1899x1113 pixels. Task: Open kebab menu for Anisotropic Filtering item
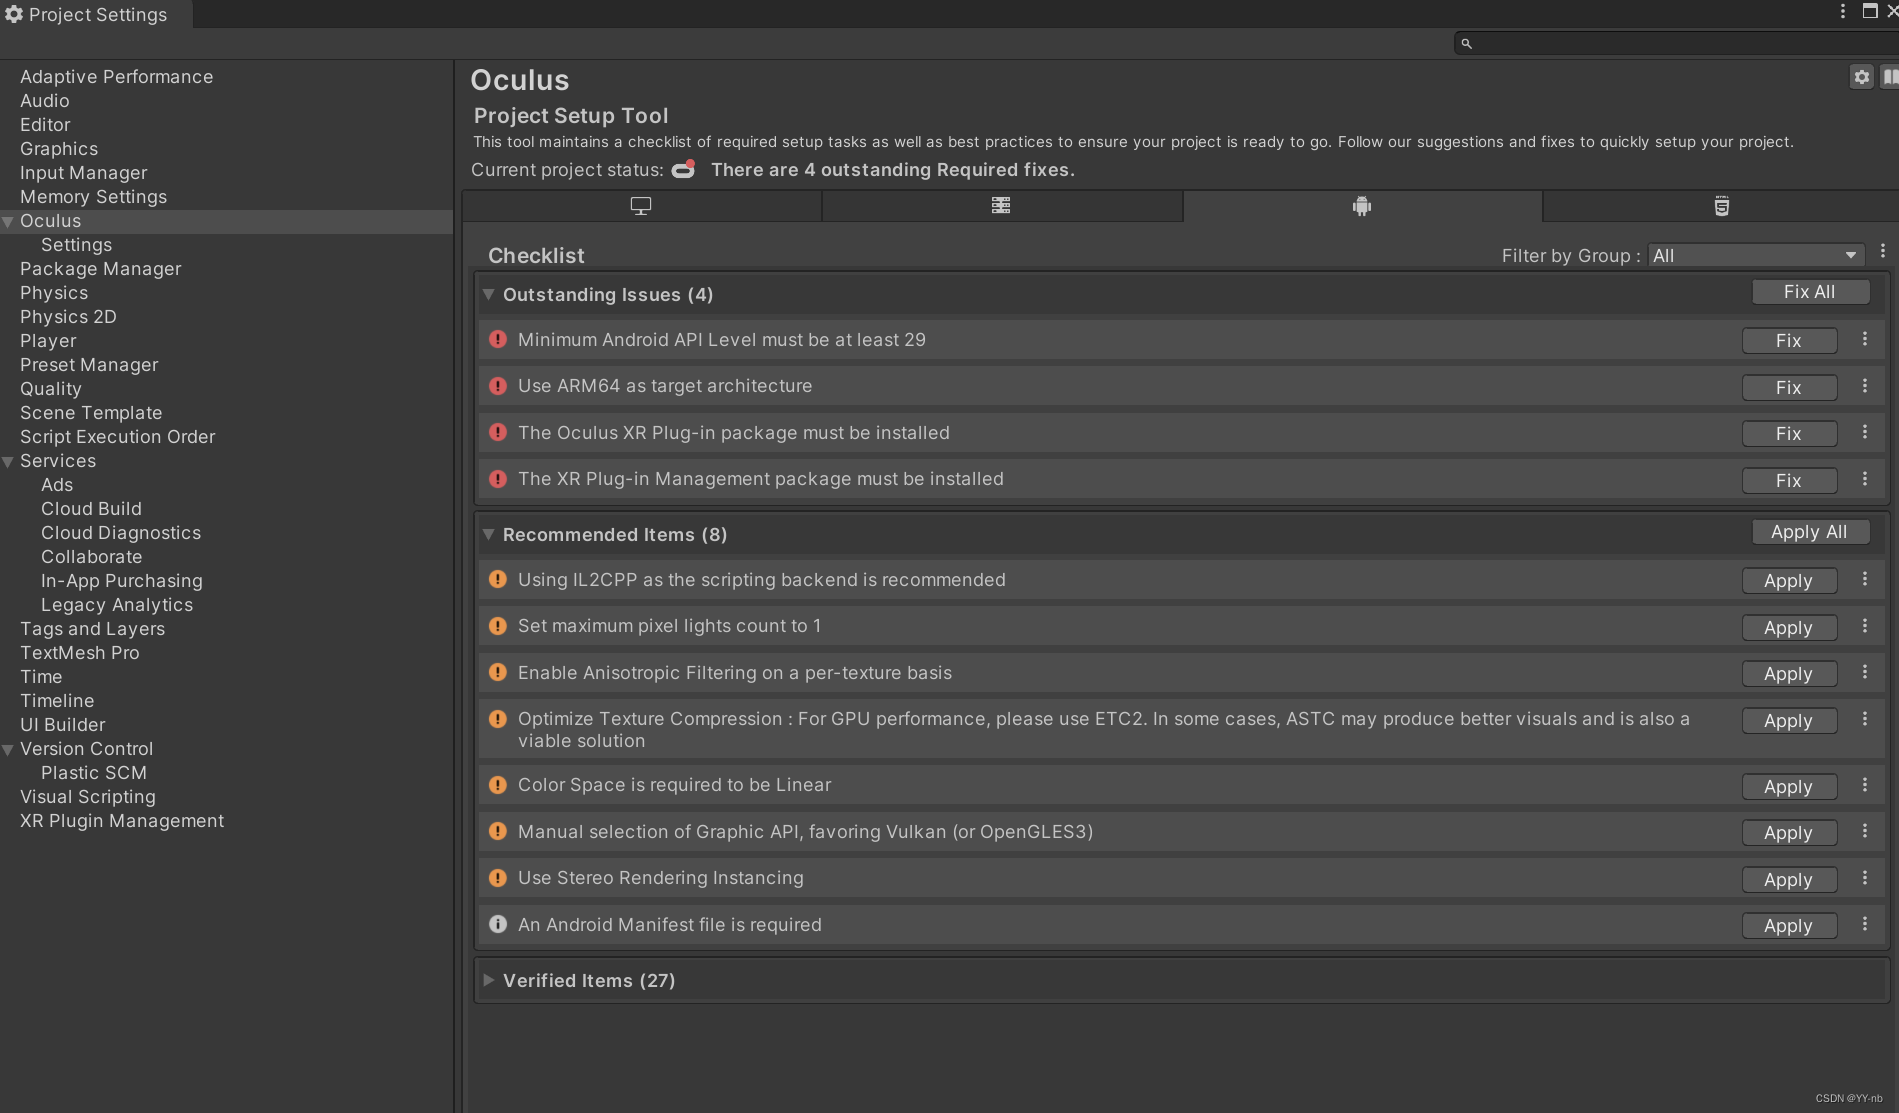[x=1865, y=672]
